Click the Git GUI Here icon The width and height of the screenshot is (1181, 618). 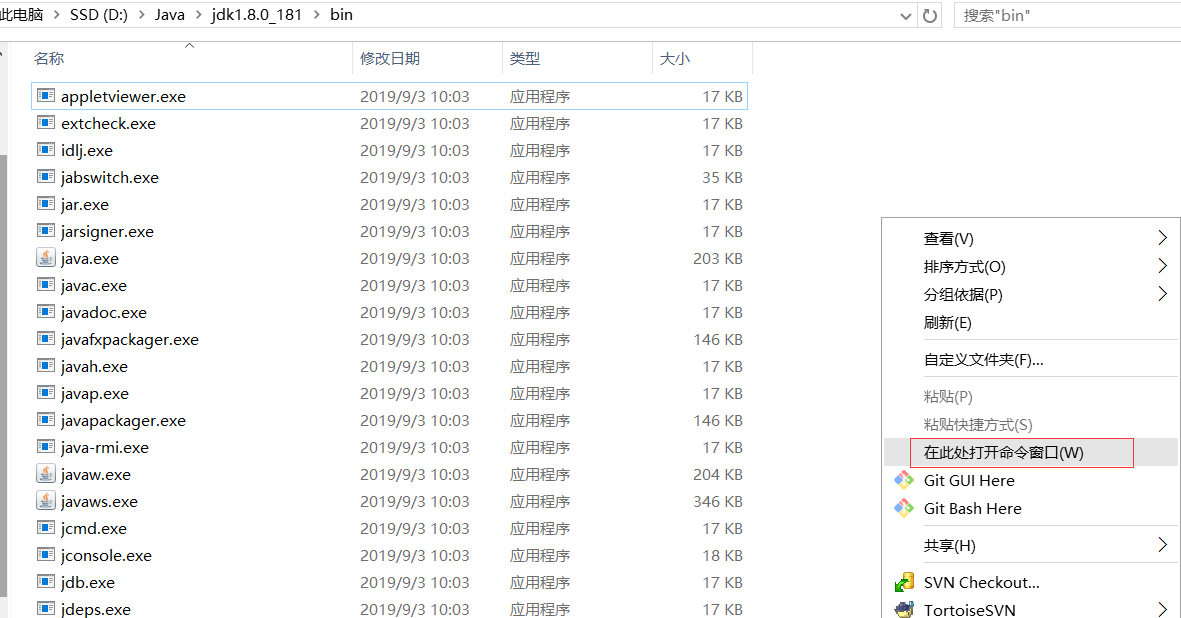903,481
